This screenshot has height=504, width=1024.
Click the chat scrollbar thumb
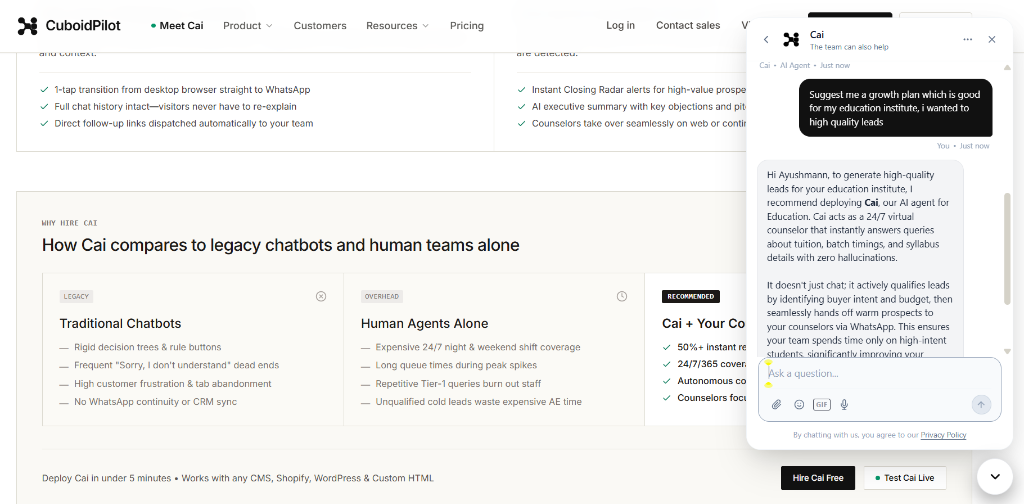(1006, 249)
